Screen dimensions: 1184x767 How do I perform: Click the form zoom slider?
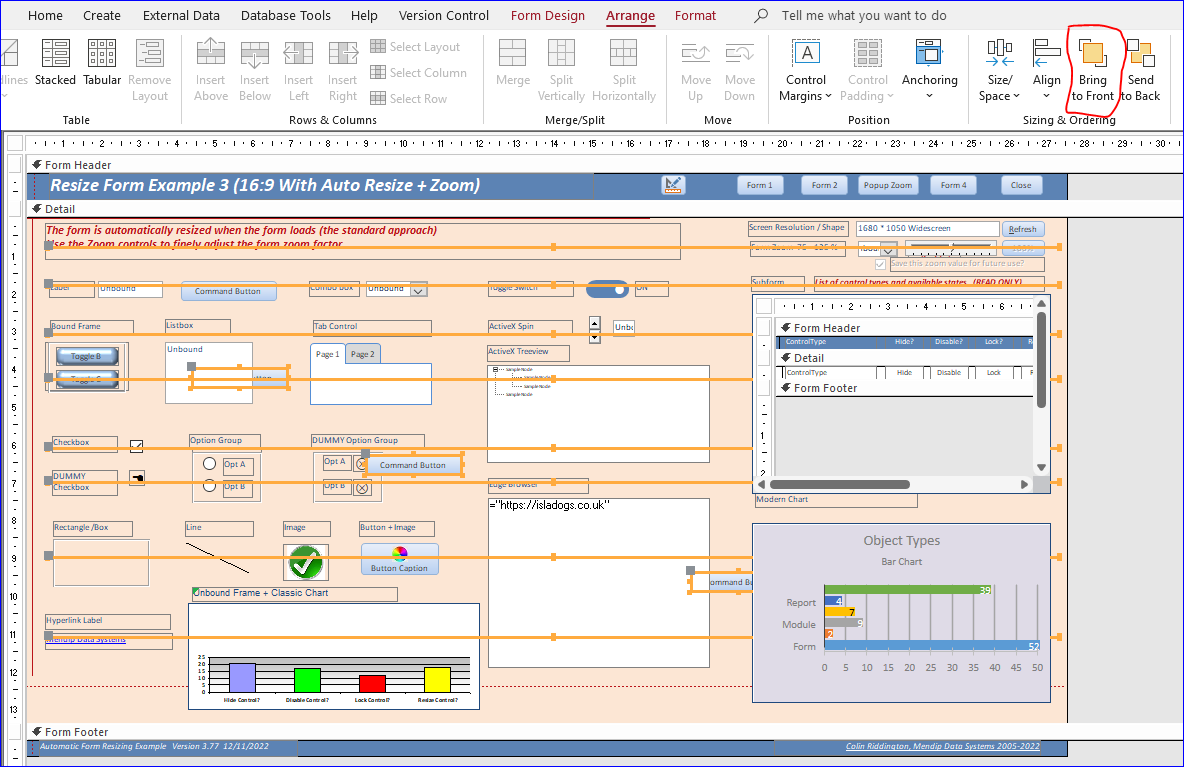(951, 248)
